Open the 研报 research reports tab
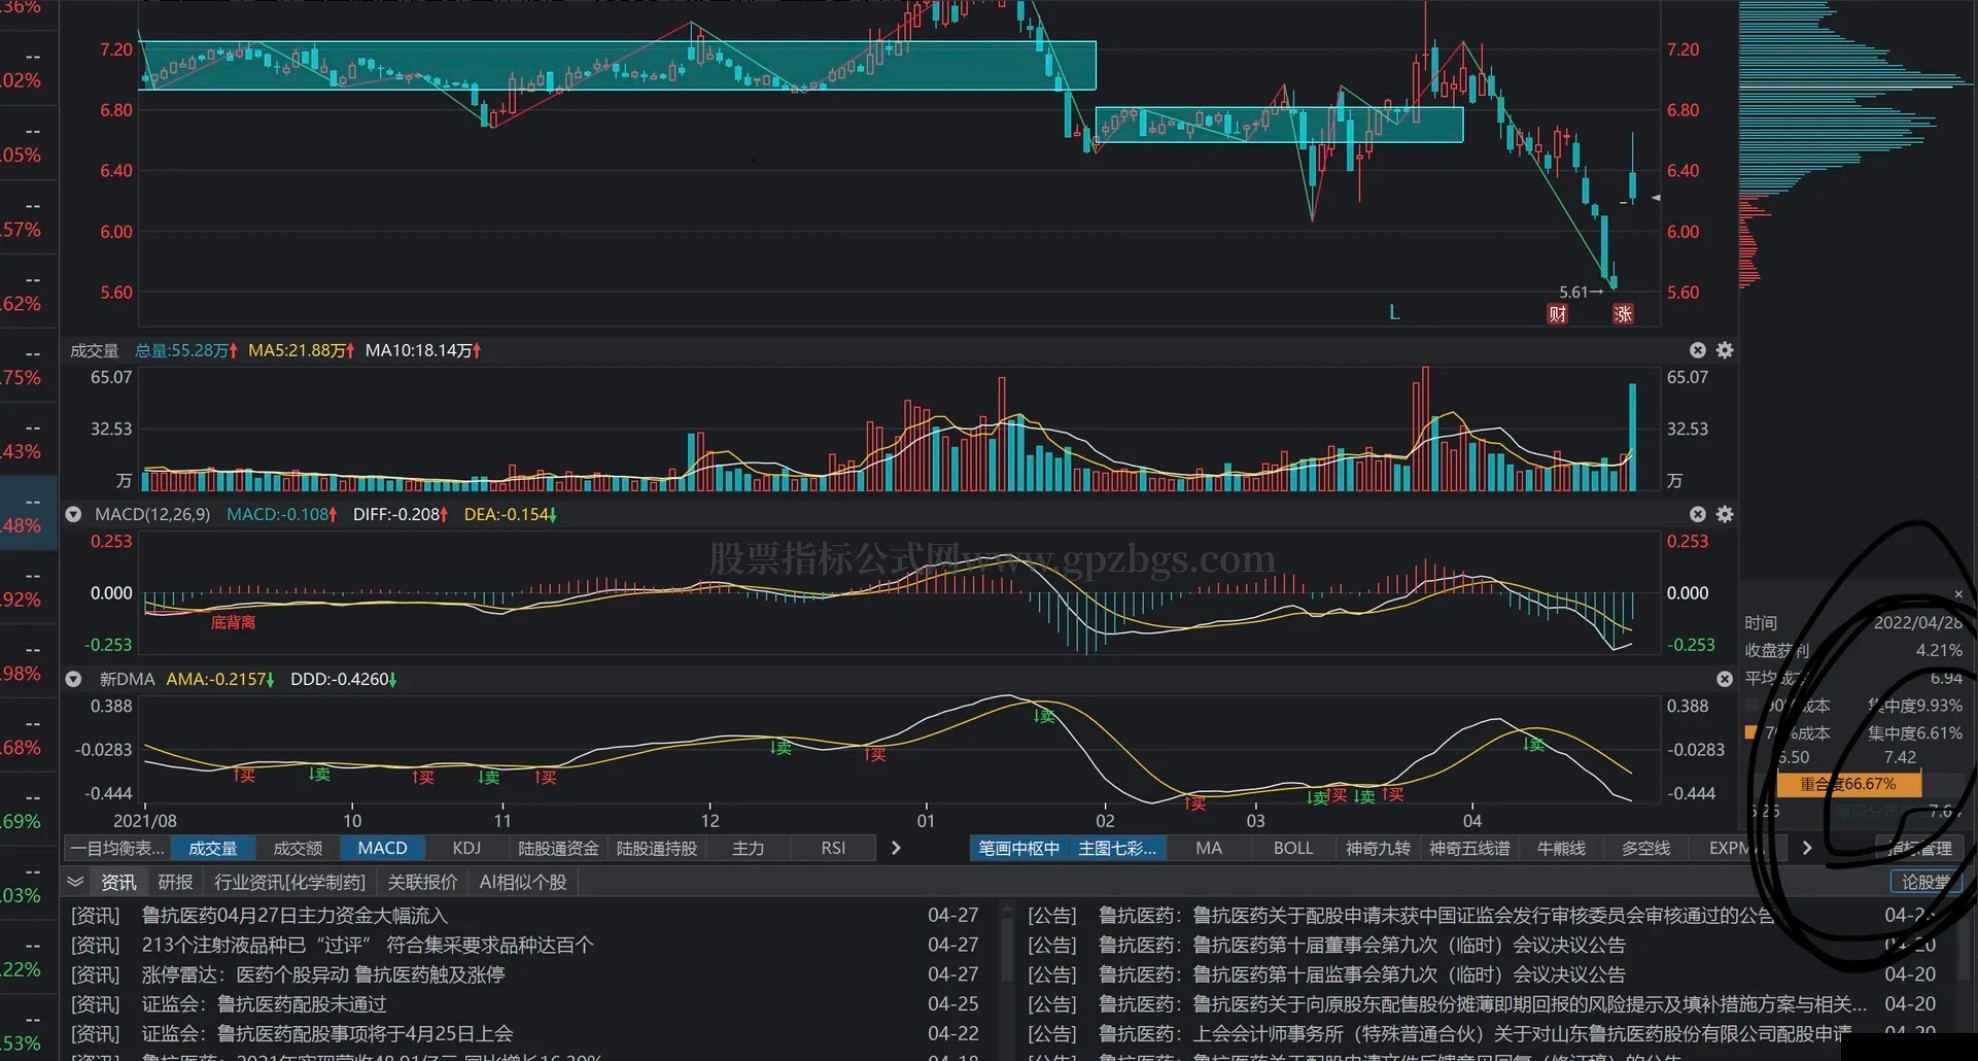The image size is (1978, 1061). 175,882
